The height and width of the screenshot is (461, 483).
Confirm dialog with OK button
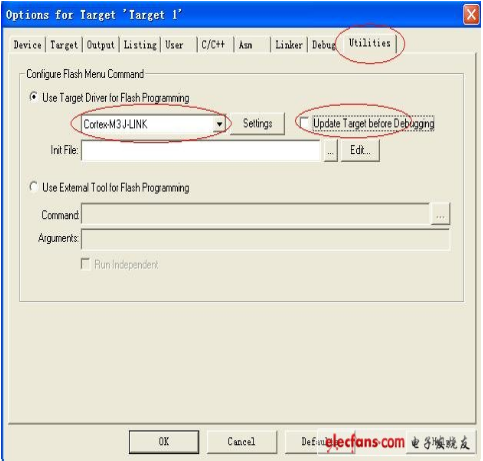[x=164, y=442]
